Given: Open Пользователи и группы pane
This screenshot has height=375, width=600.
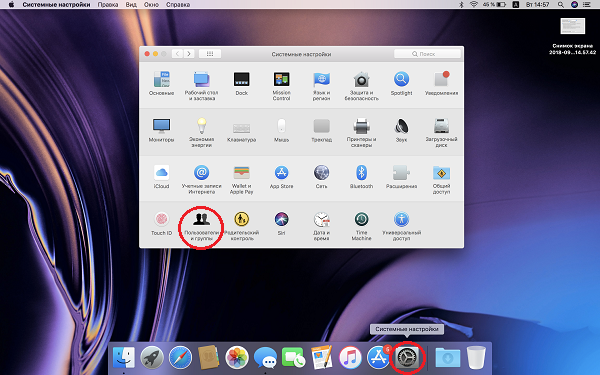Looking at the screenshot, I should 202,226.
